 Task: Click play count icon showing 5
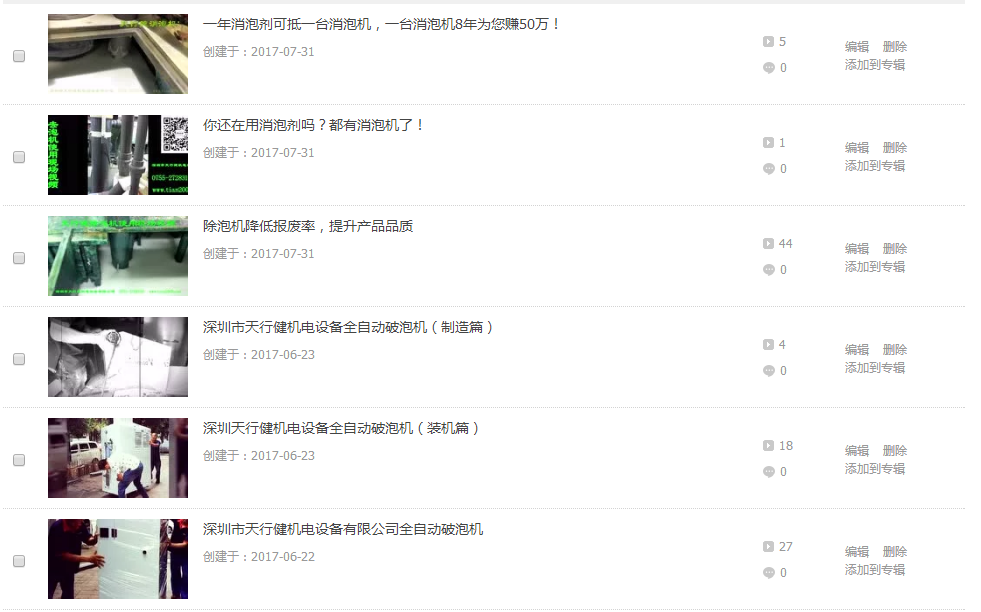click(768, 41)
